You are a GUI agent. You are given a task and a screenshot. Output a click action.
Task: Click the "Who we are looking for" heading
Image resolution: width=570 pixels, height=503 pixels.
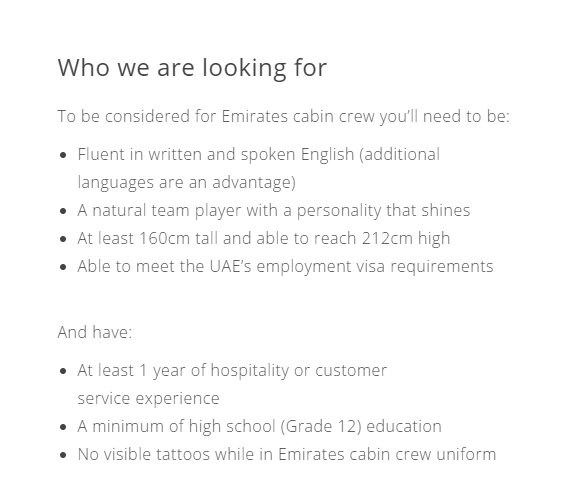192,68
